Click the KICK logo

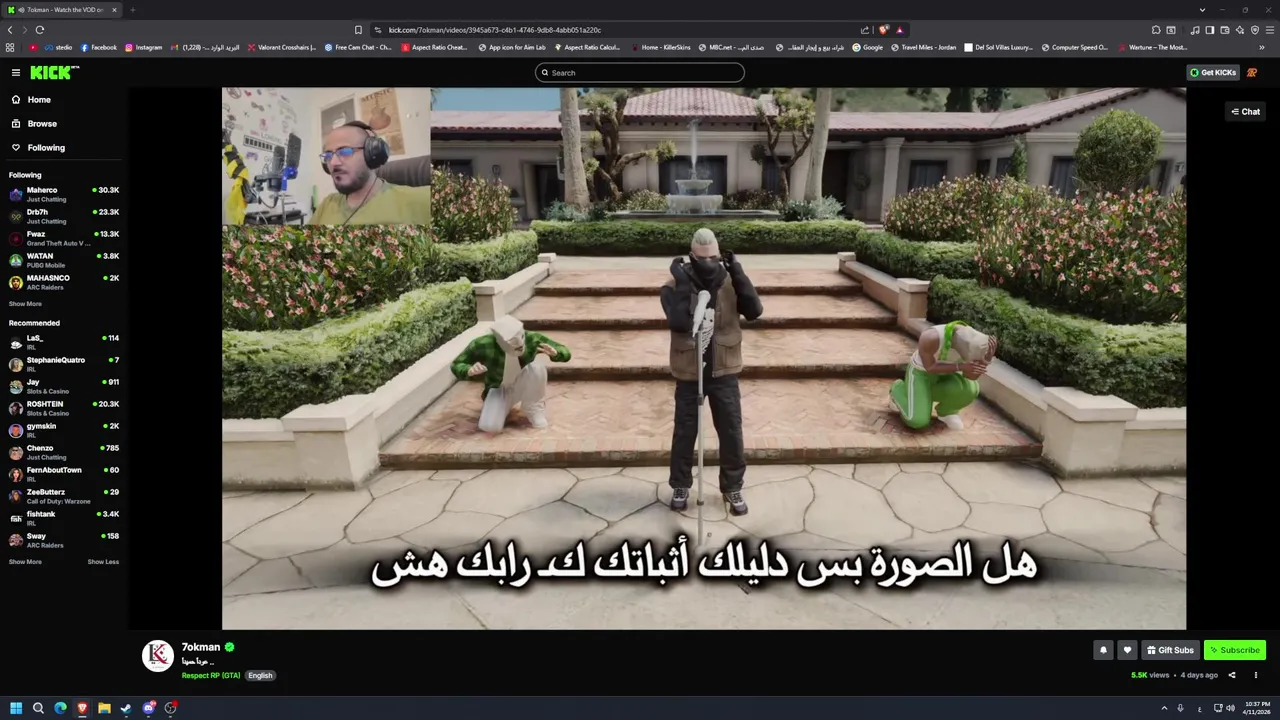coord(54,72)
